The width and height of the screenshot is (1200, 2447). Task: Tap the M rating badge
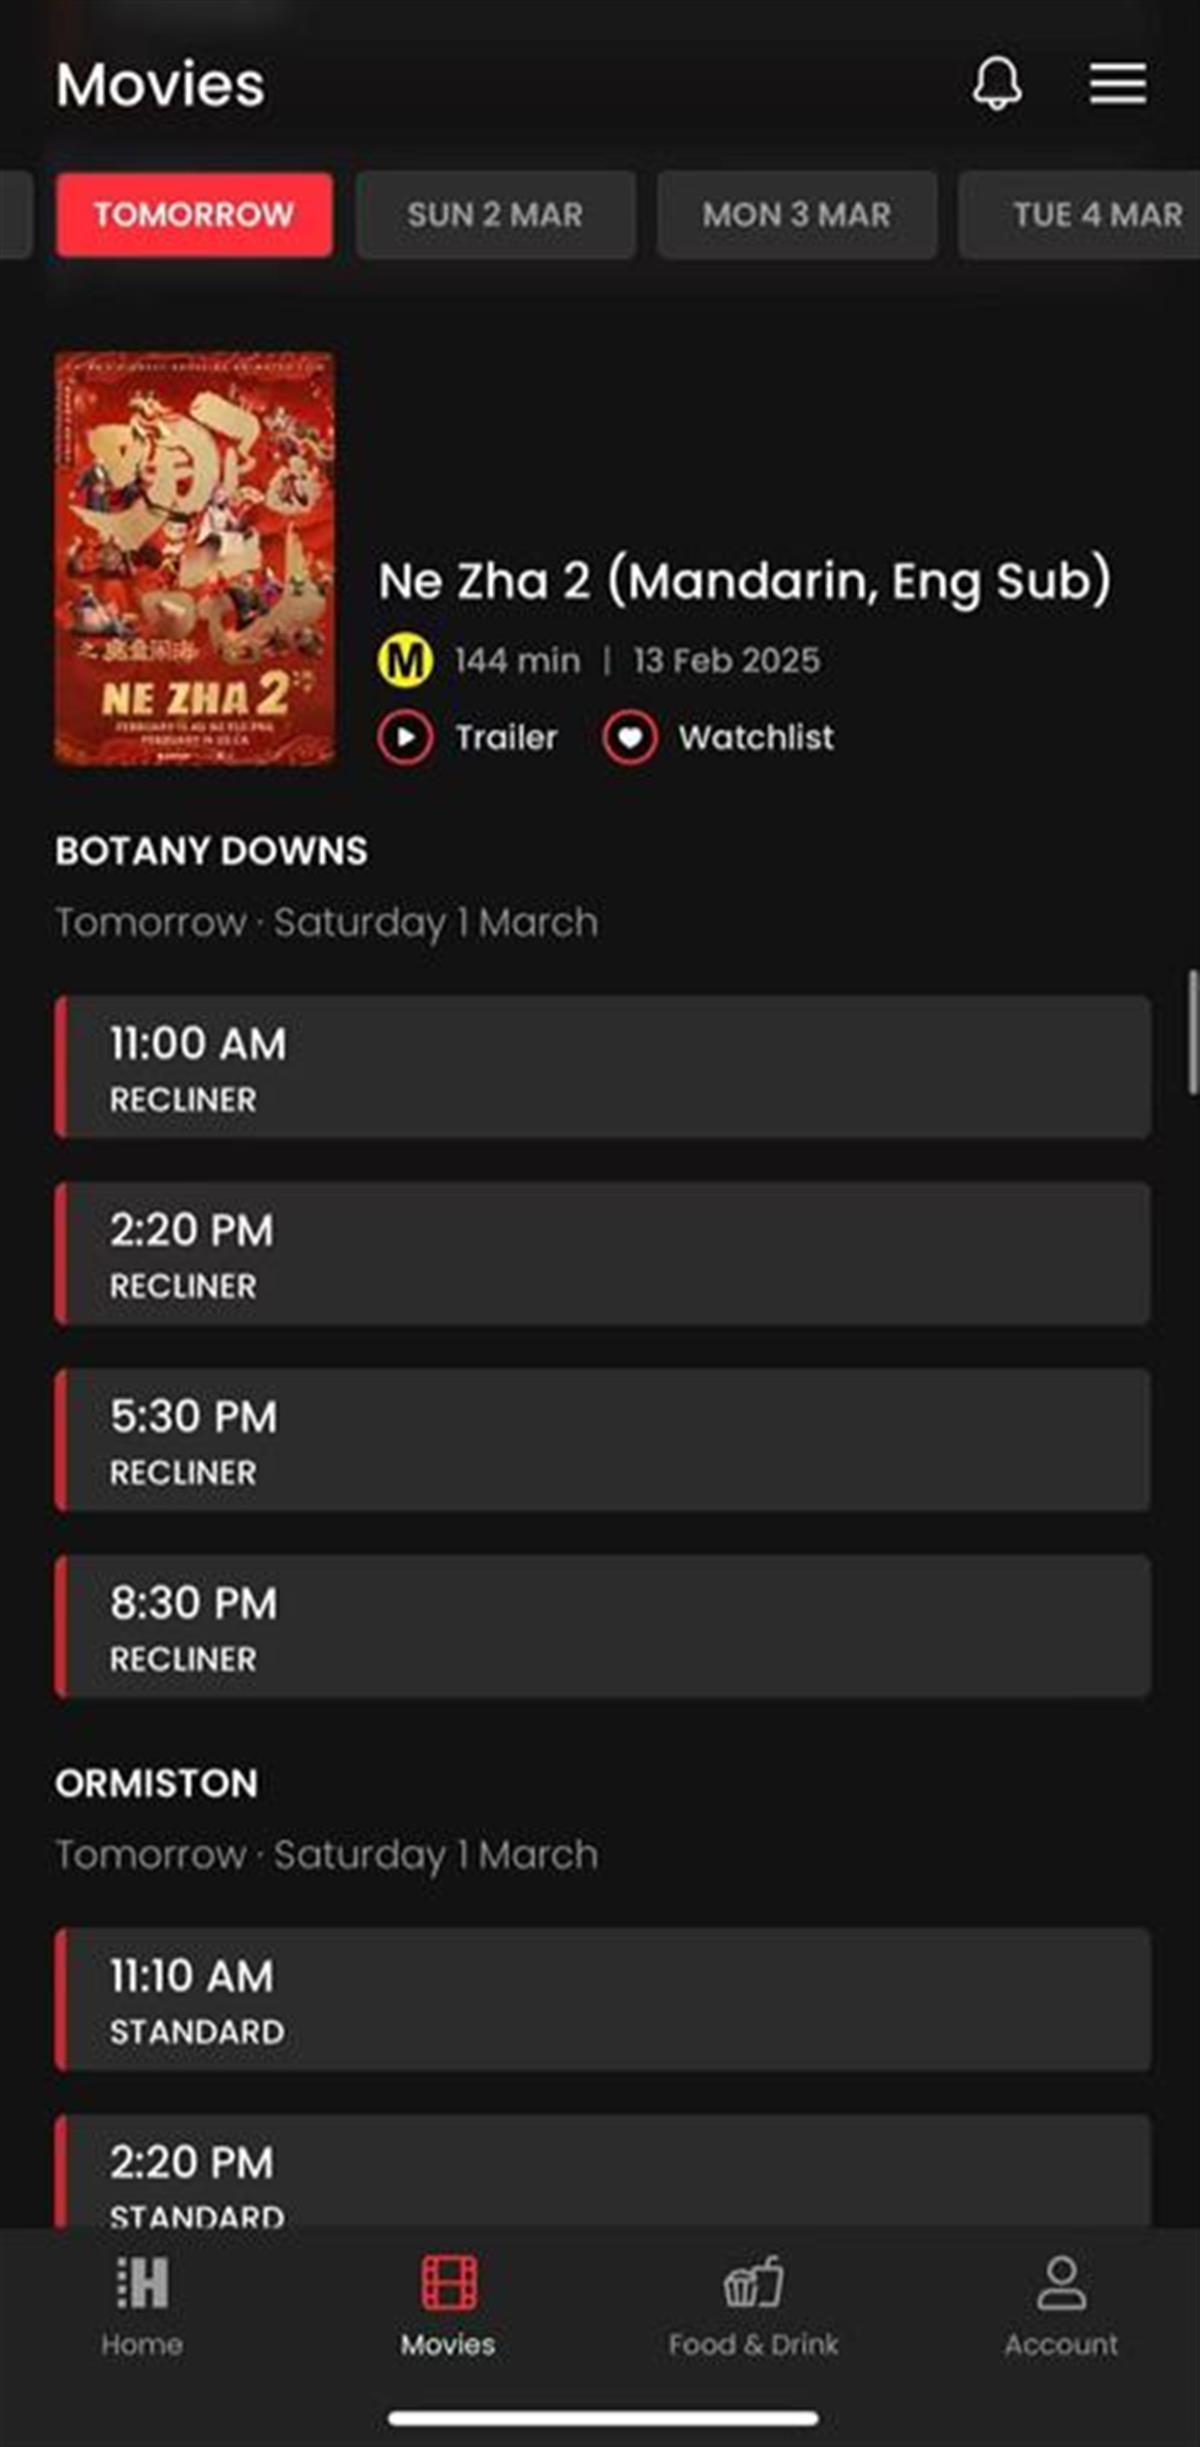[x=405, y=661]
